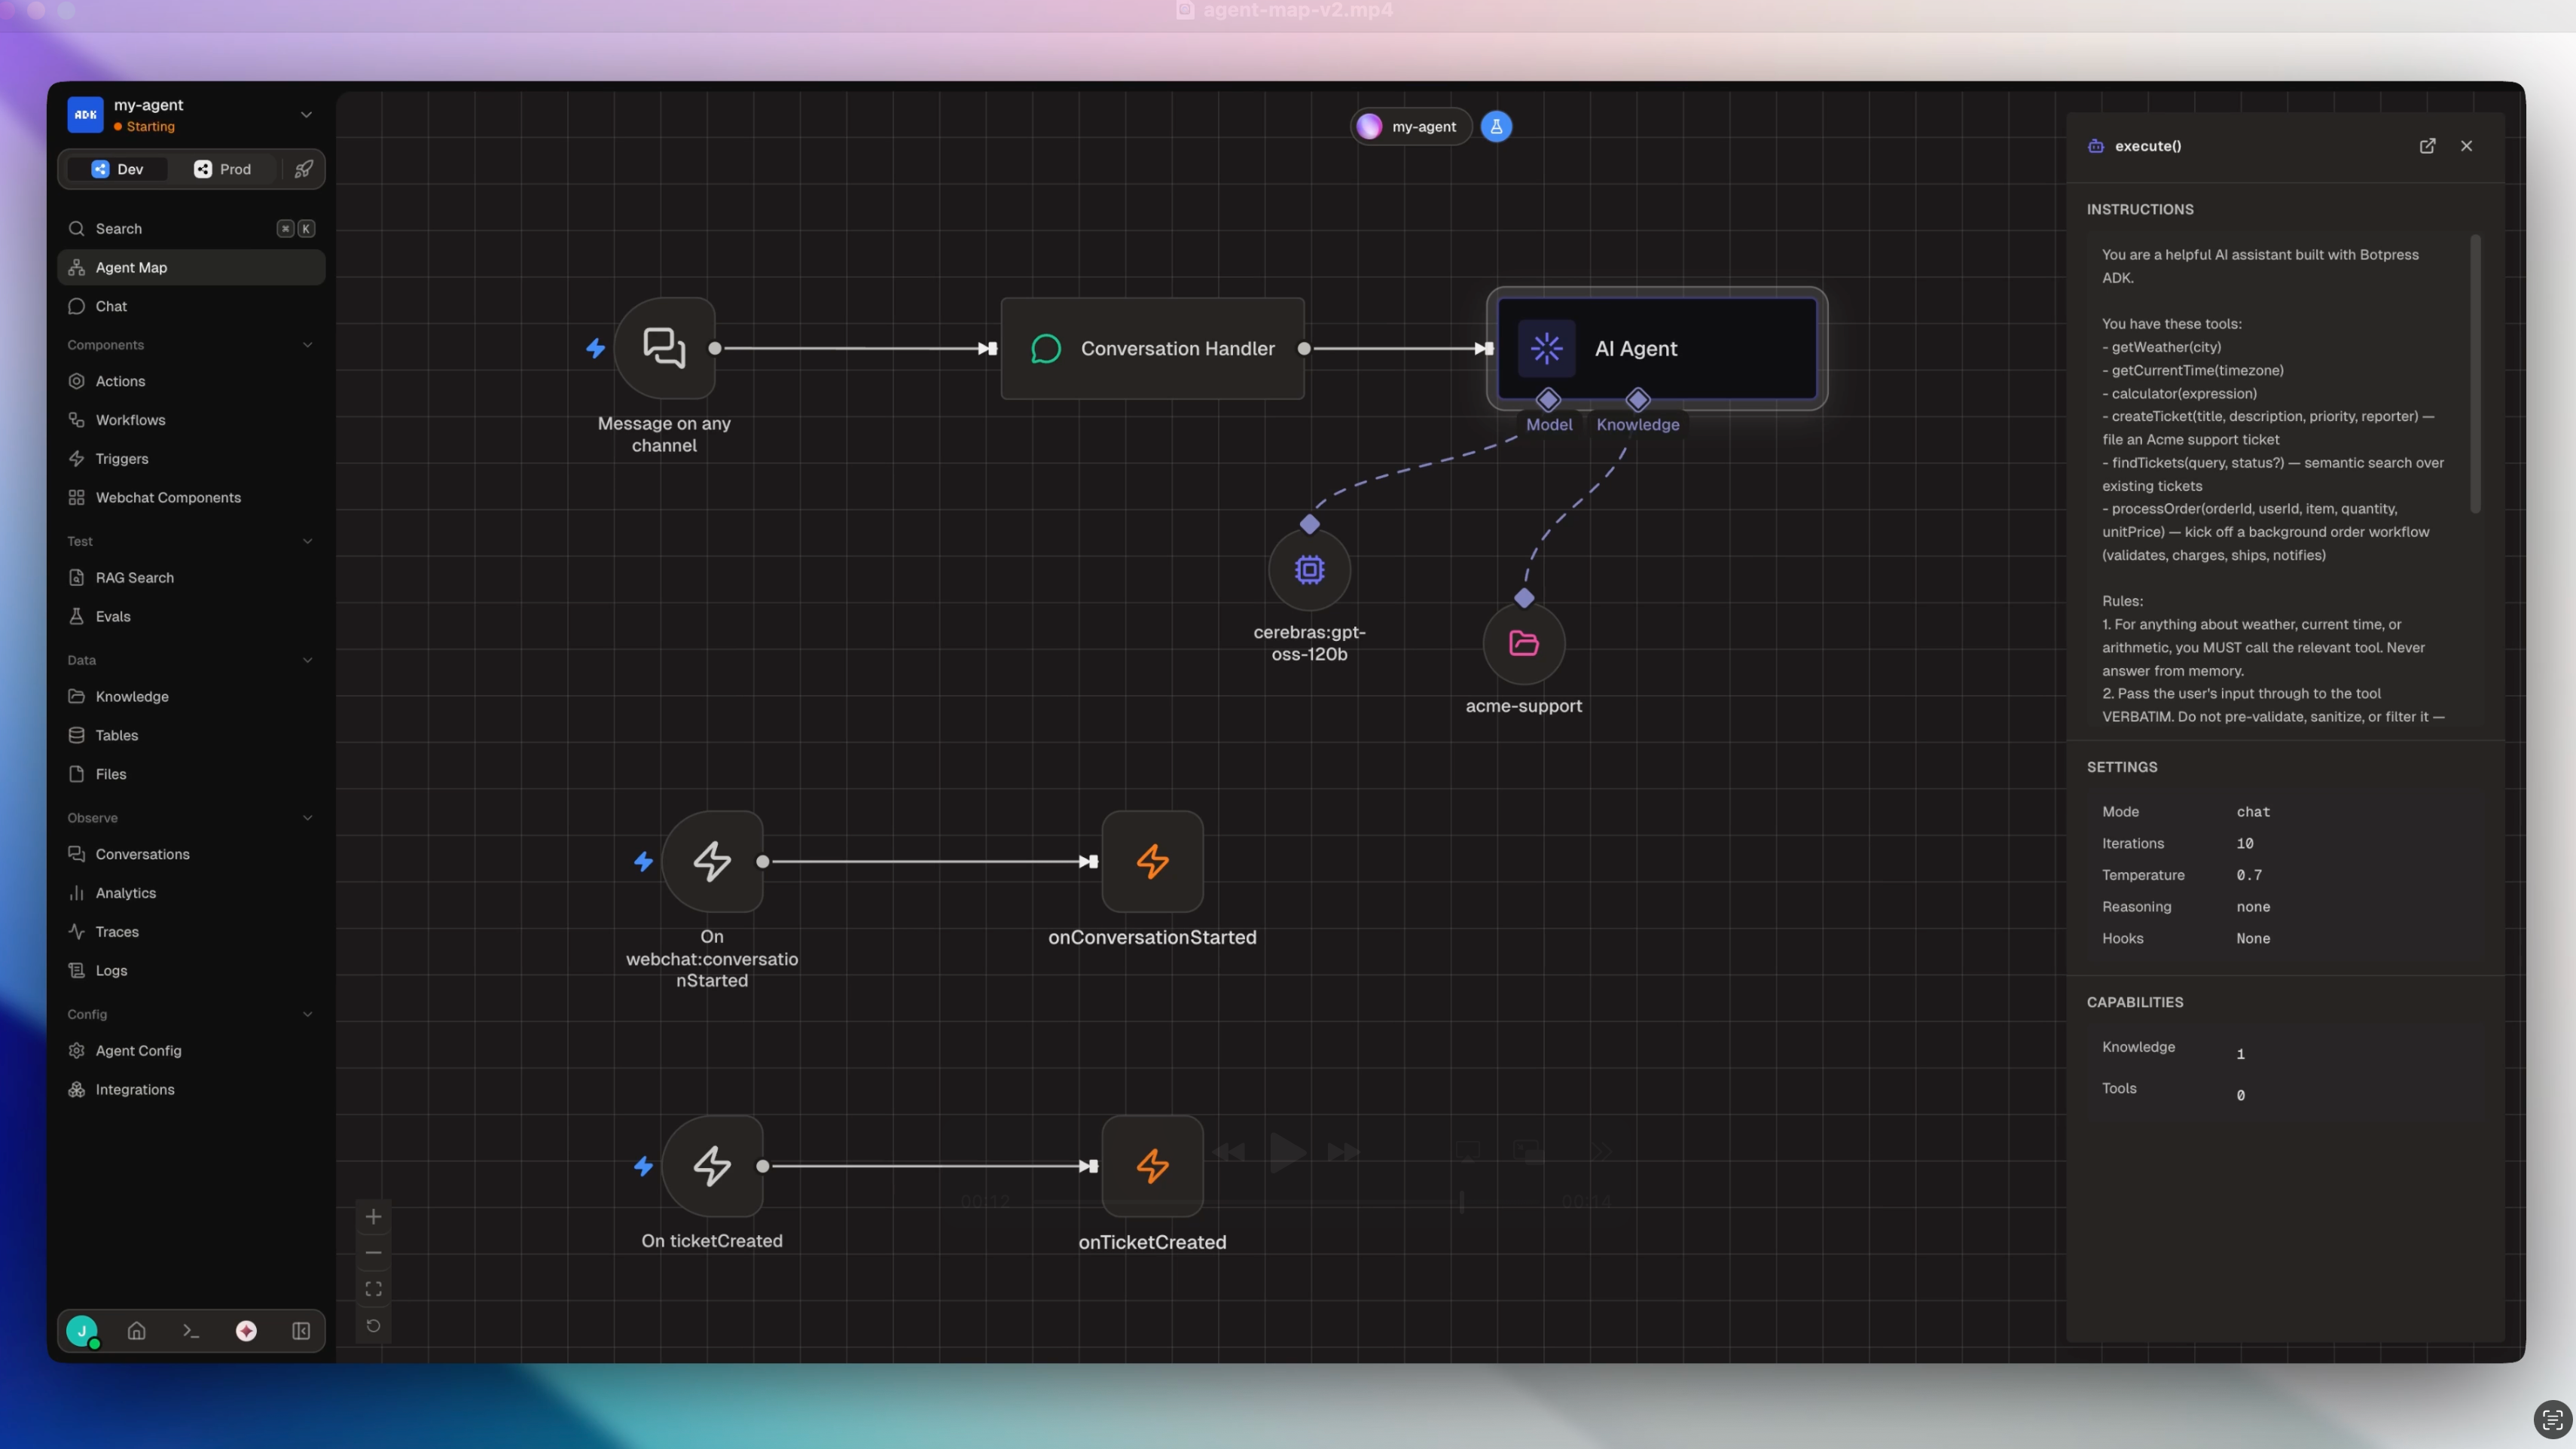
Task: Select the AI Agent node
Action: click(1656, 348)
